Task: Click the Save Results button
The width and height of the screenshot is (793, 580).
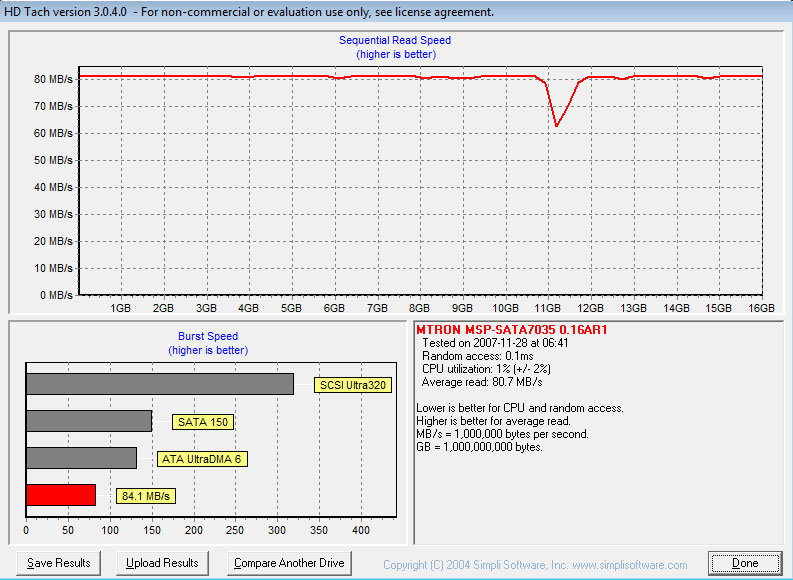Action: click(x=58, y=563)
